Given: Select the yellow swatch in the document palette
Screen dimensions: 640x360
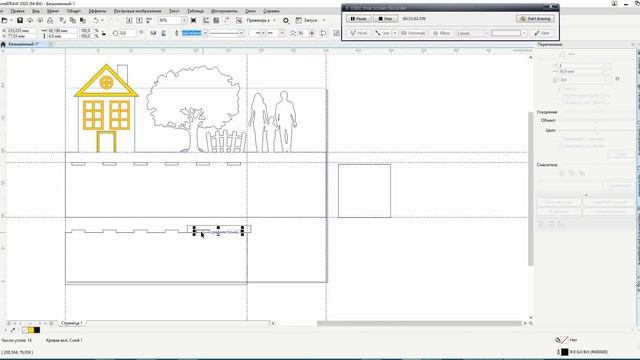Looking at the screenshot, I should point(31,330).
